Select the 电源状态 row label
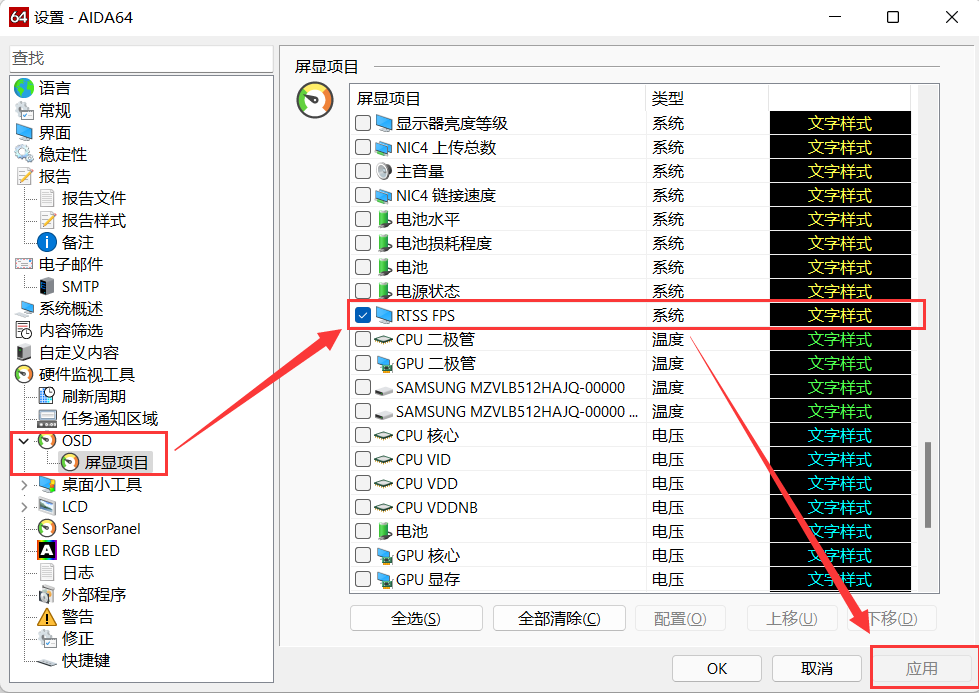 pos(428,291)
